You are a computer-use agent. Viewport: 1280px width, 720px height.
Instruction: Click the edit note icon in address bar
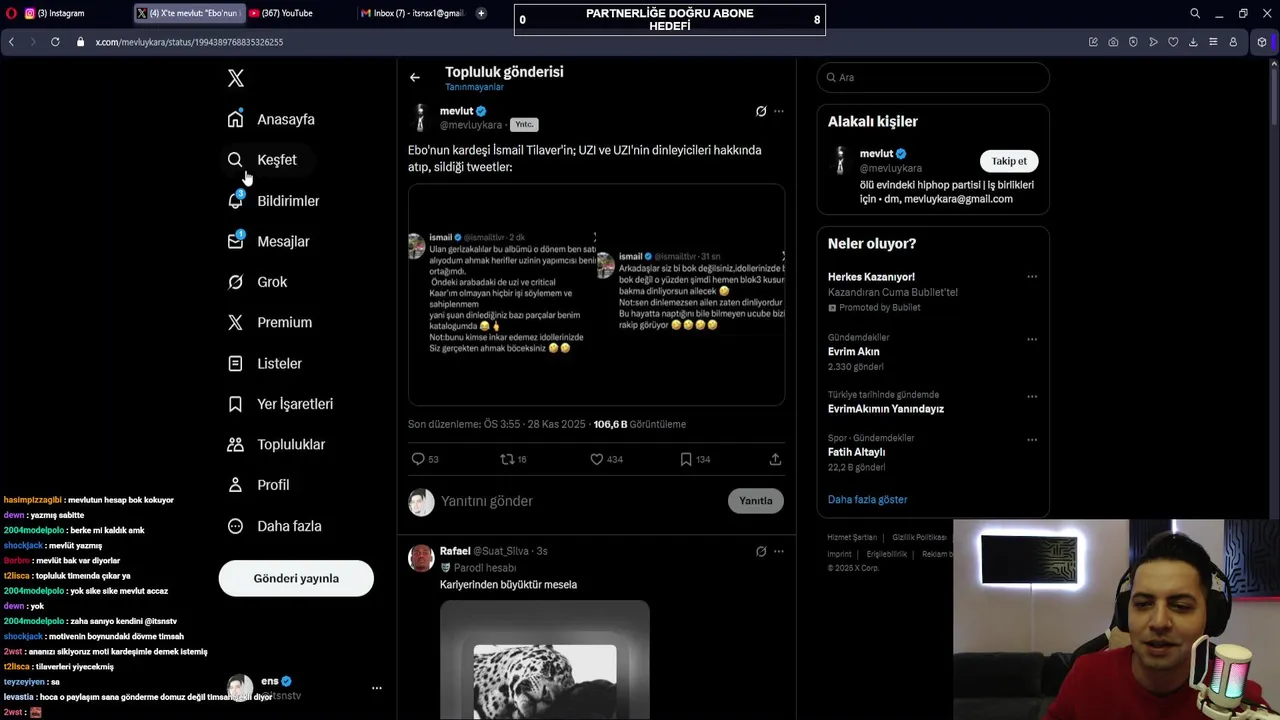click(x=1093, y=42)
